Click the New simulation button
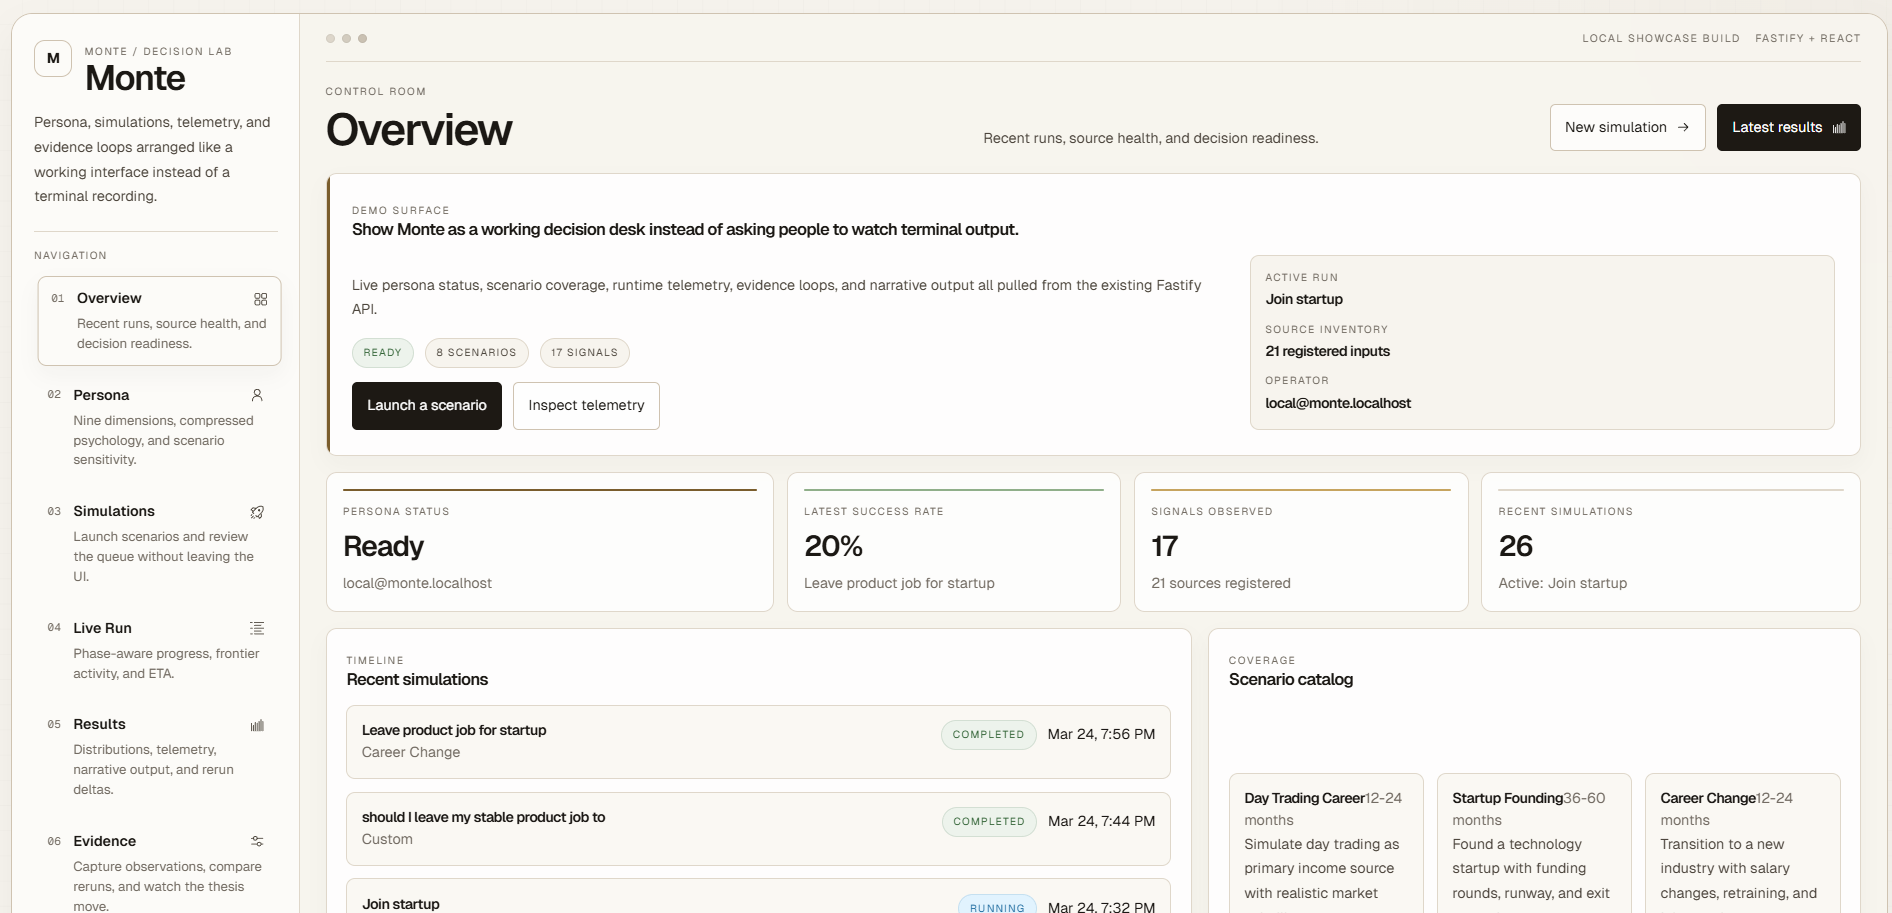This screenshot has height=913, width=1892. [1627, 127]
